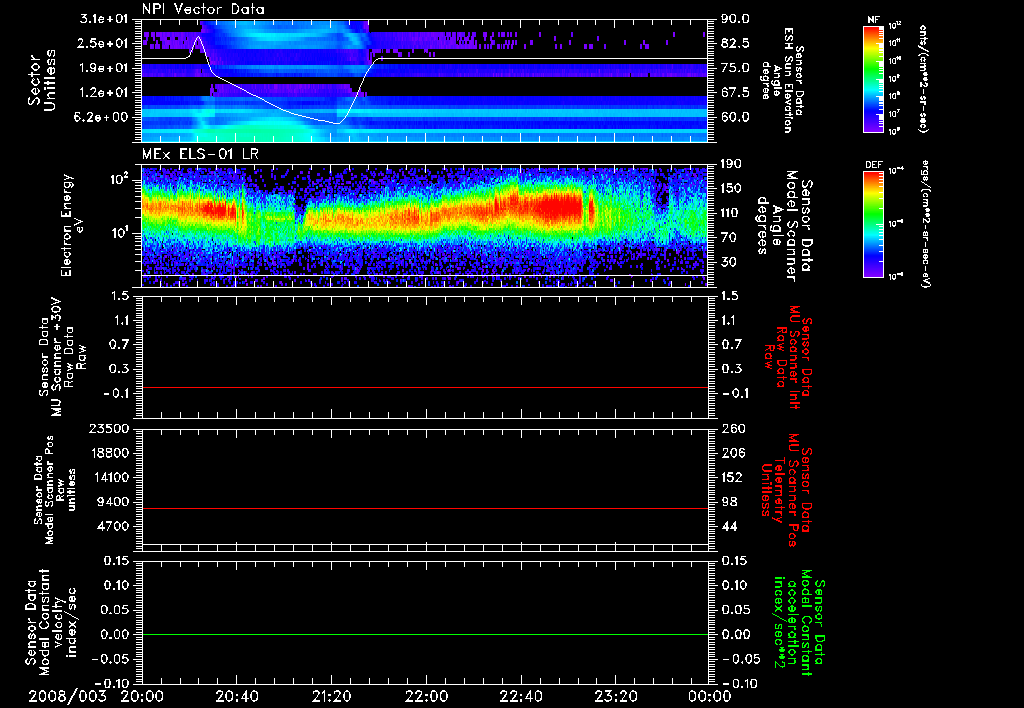Click the red 'MU Scanner Pos Telemetry' label
The width and height of the screenshot is (1024, 708).
(x=787, y=490)
